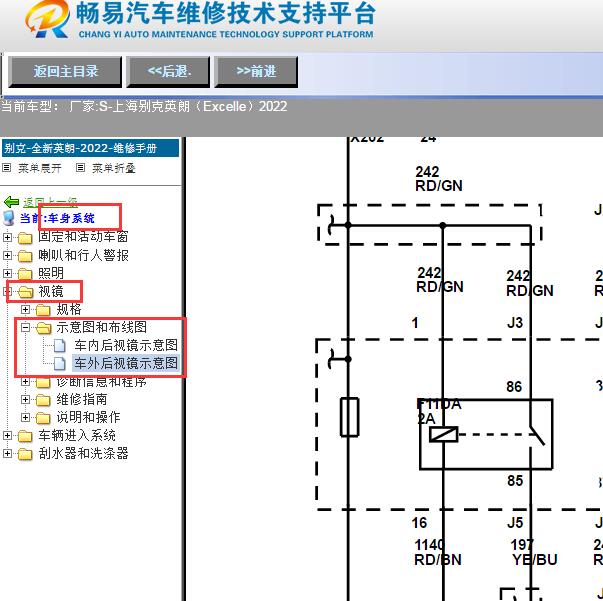Go back with the <<后退 button

pos(168,72)
